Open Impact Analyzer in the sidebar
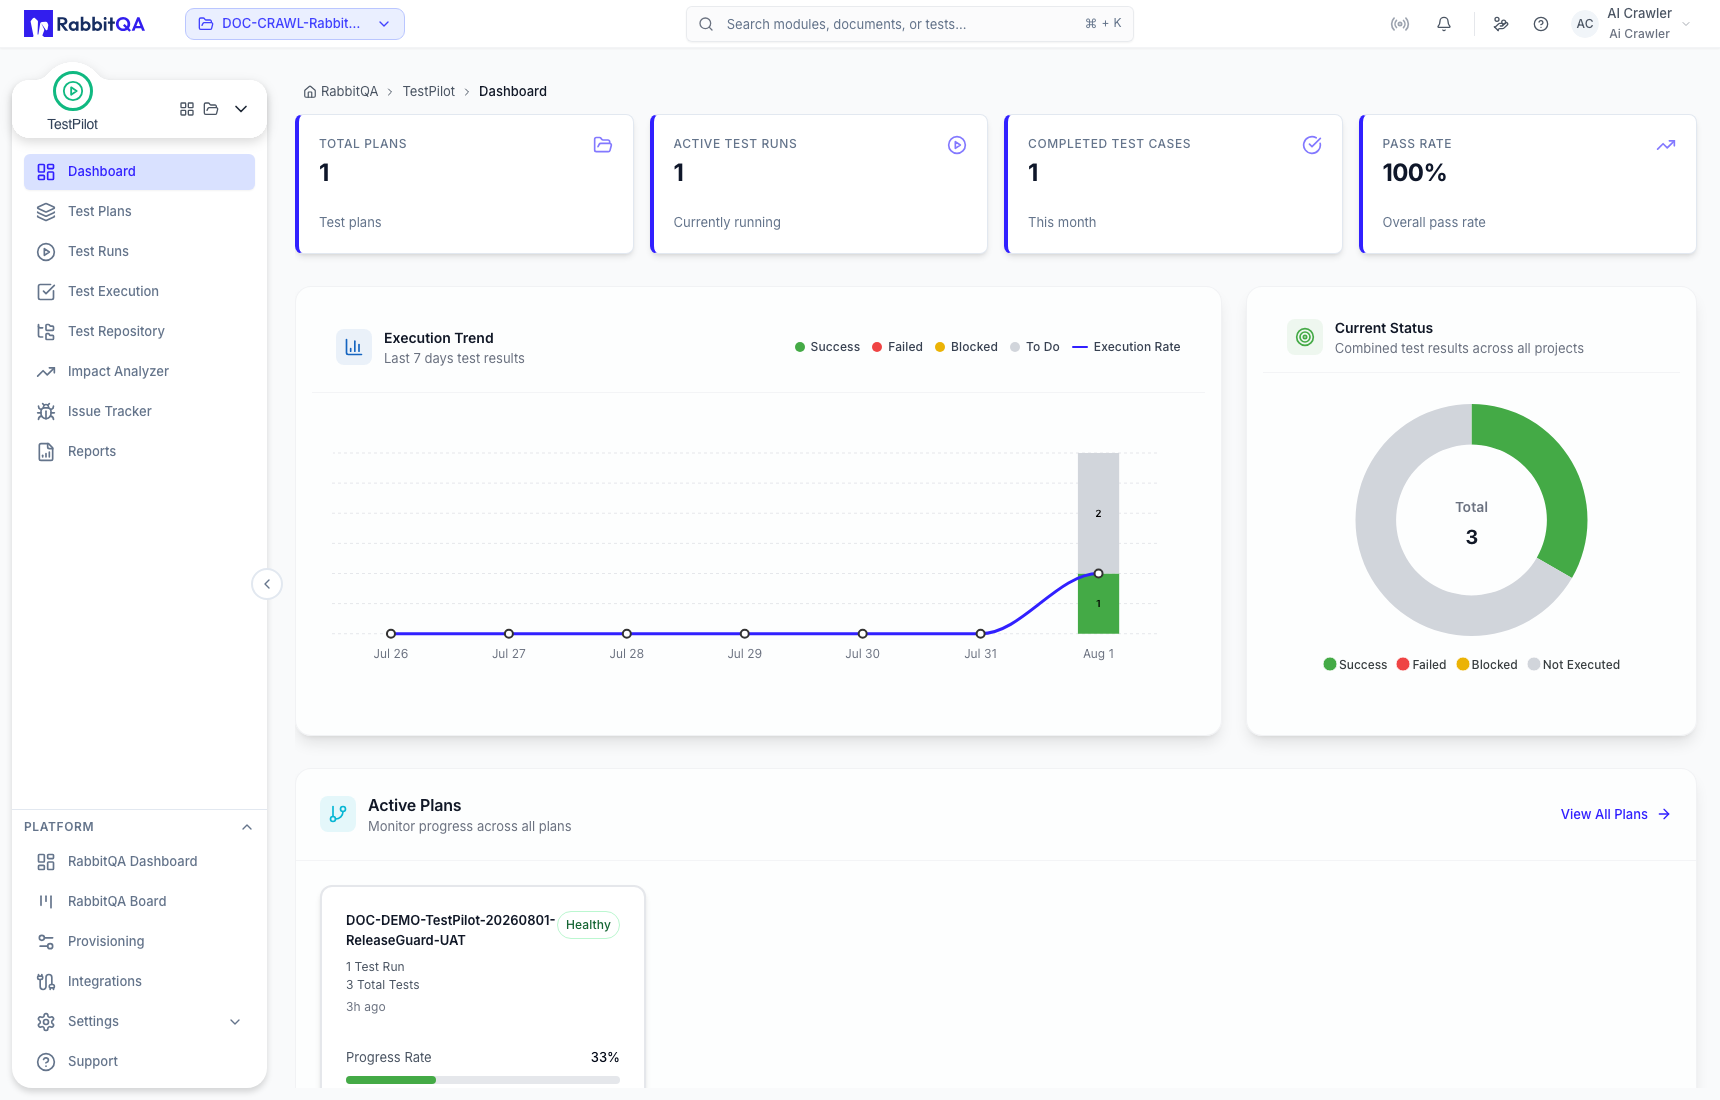1720x1100 pixels. [x=139, y=372]
